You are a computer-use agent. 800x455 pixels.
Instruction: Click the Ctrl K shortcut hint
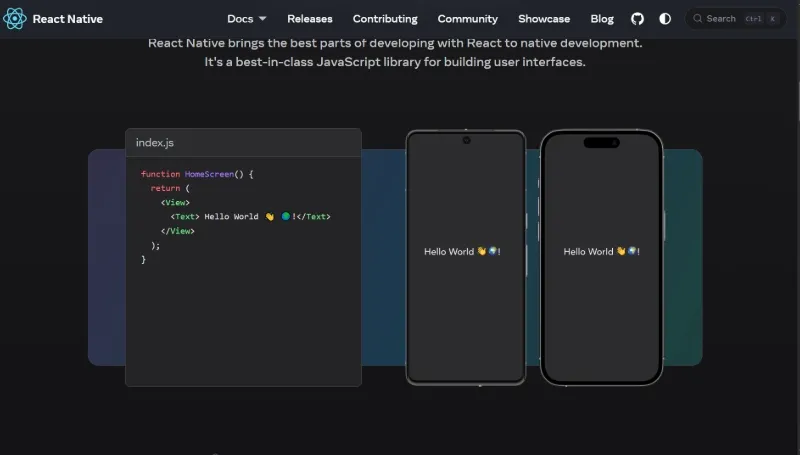click(762, 19)
